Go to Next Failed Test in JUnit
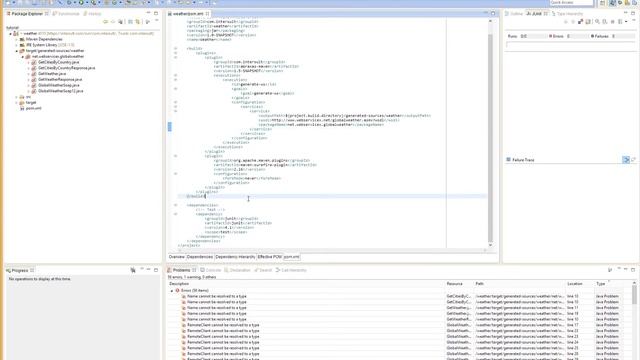Image resolution: width=640 pixels, height=360 pixels. point(566,22)
